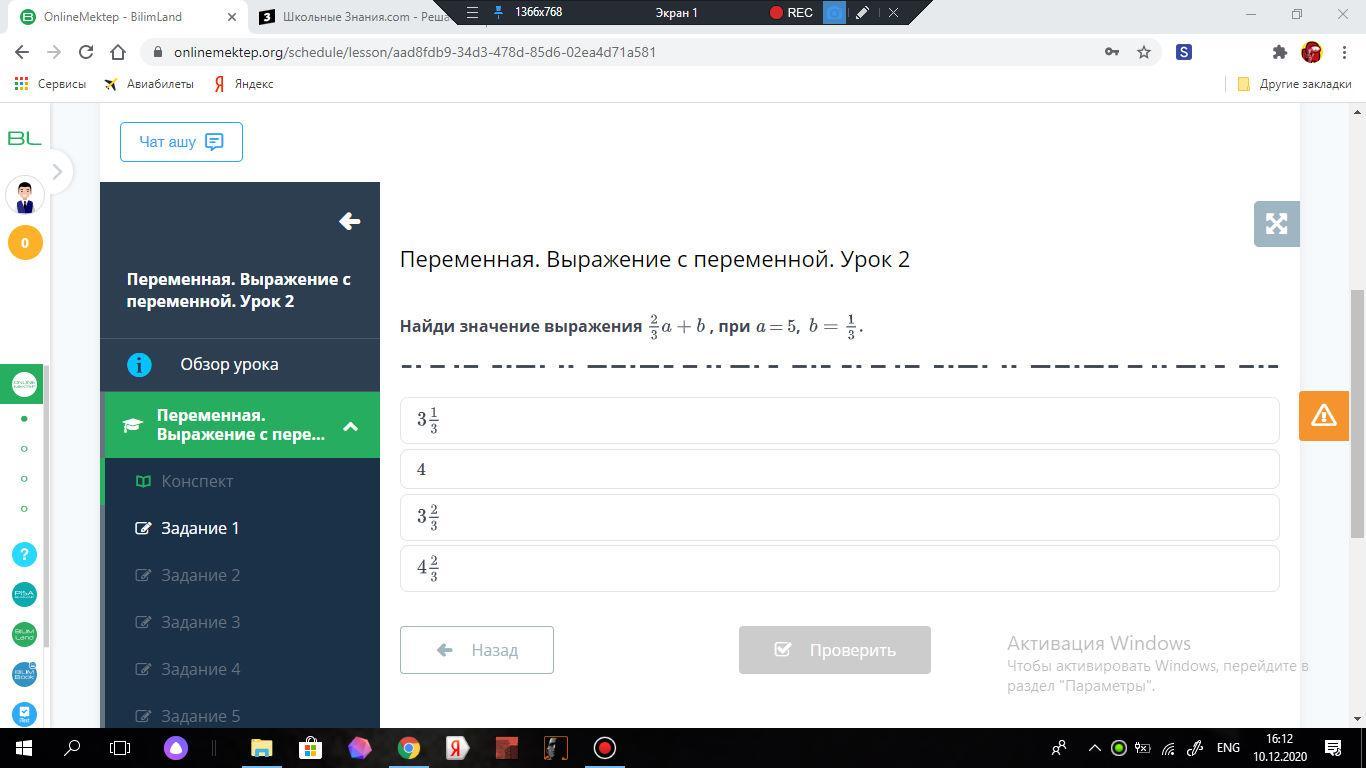Click the BL BilimLand logo
The image size is (1366, 768).
coord(25,139)
